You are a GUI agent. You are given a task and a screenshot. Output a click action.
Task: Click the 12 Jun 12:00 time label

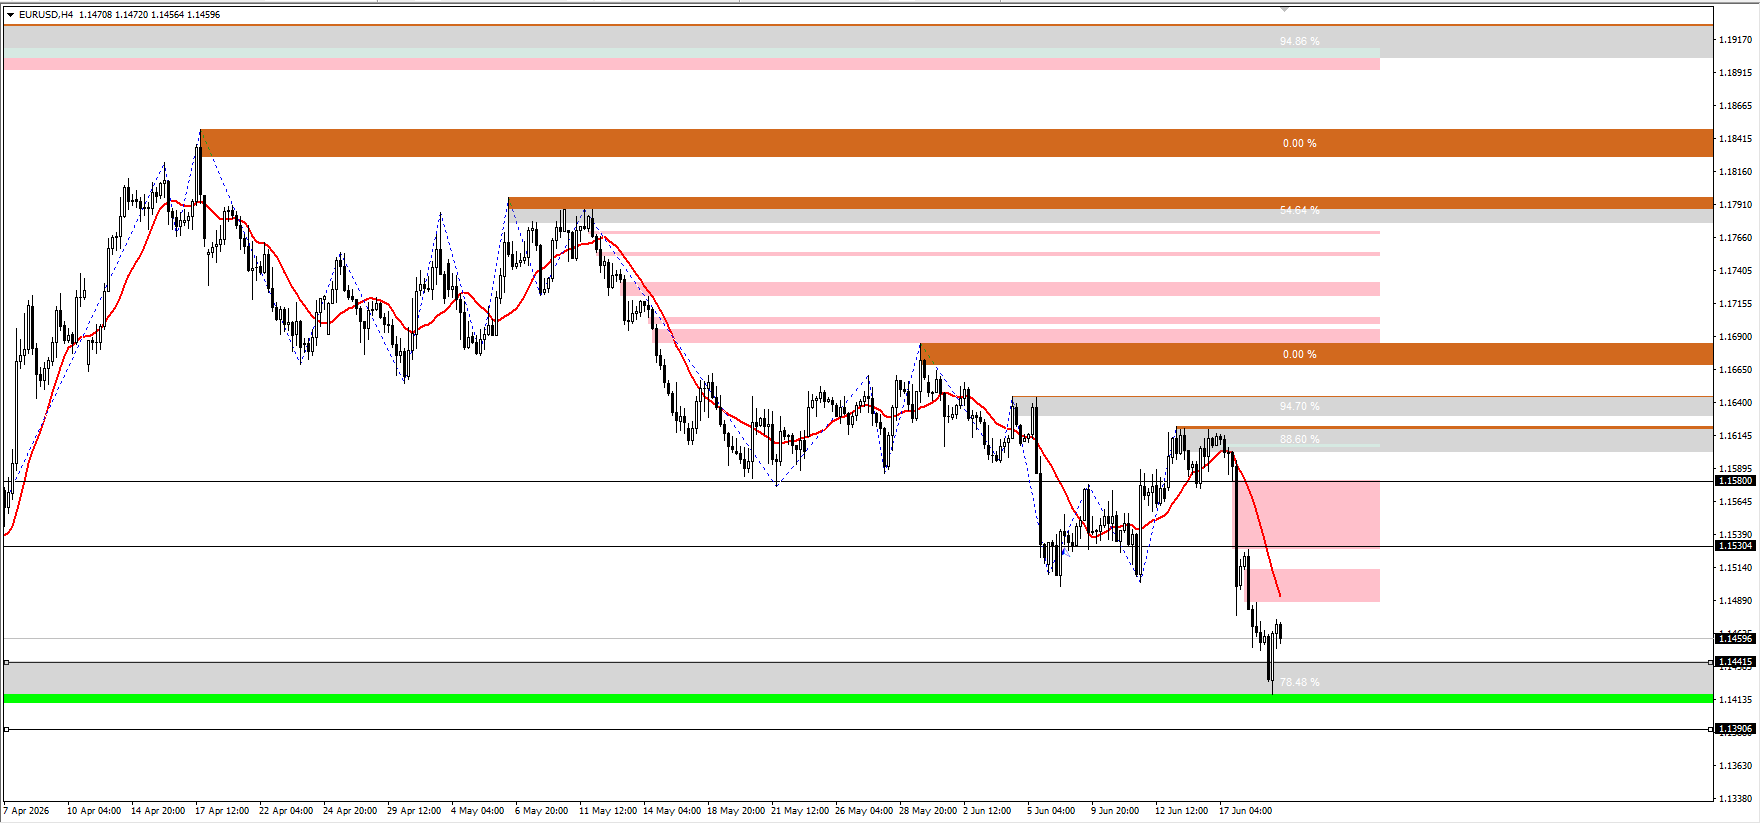(x=1182, y=811)
